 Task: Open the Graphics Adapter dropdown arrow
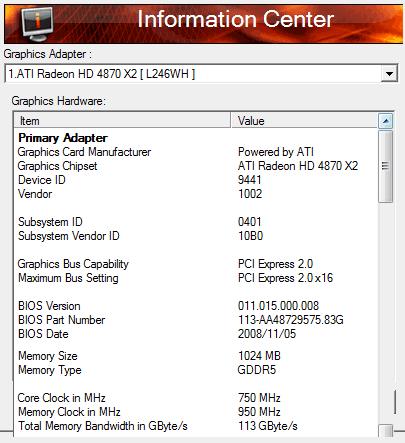pos(389,73)
